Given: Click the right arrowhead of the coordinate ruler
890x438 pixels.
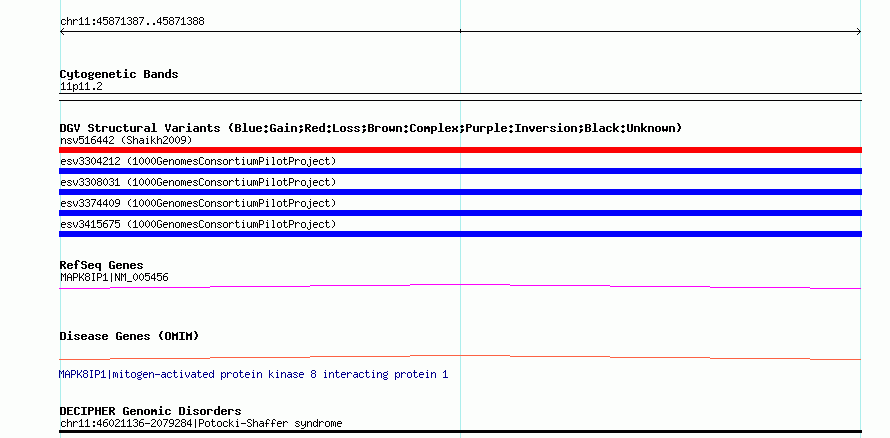Looking at the screenshot, I should coord(859,32).
